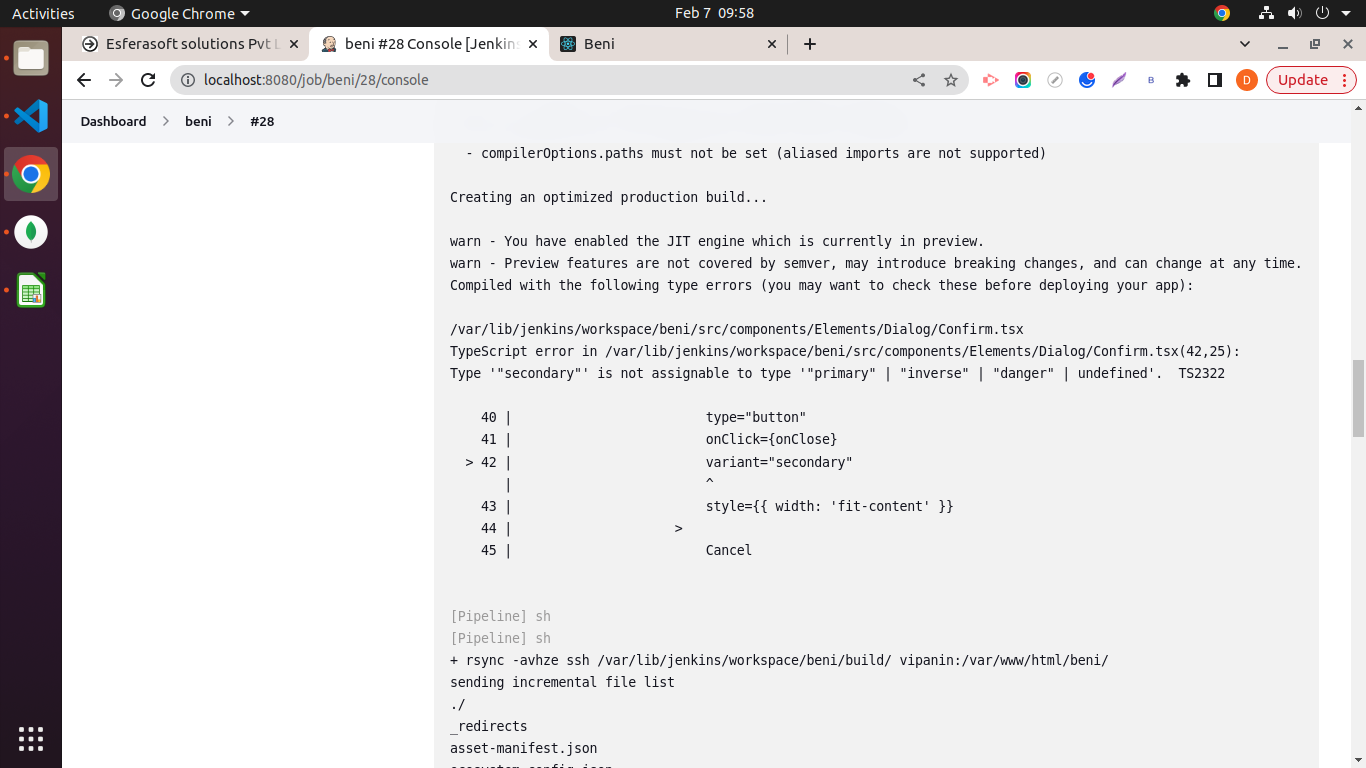
Task: Bookmark this page with star icon
Action: point(951,80)
